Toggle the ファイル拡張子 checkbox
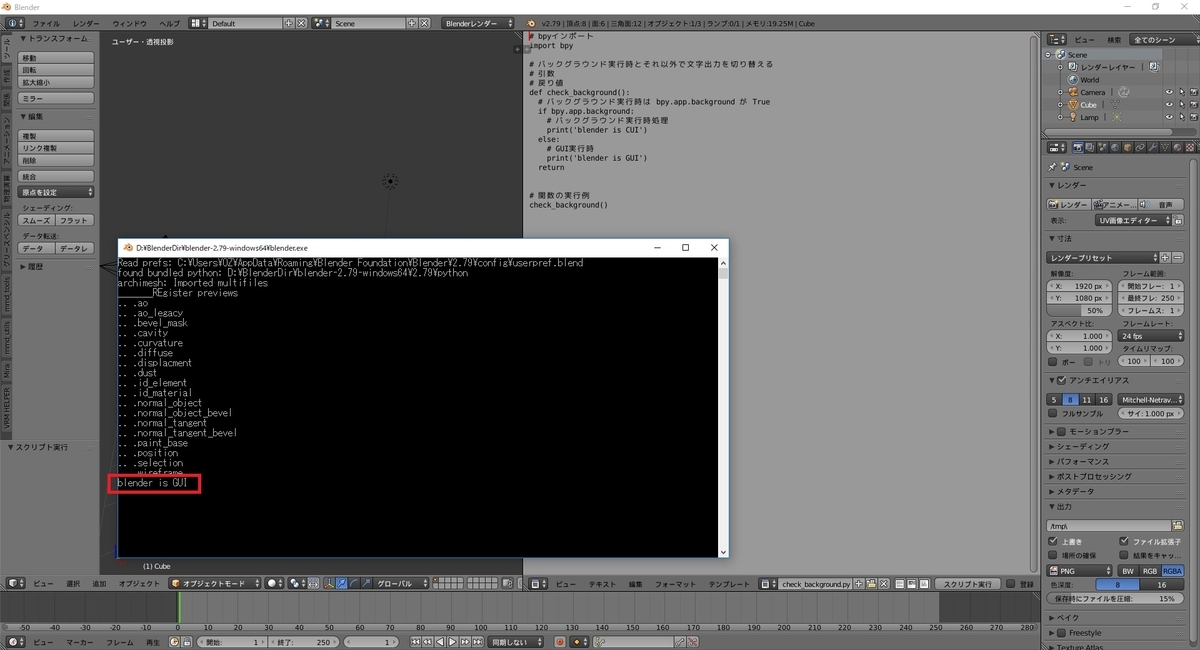This screenshot has width=1200, height=650. tap(1124, 541)
